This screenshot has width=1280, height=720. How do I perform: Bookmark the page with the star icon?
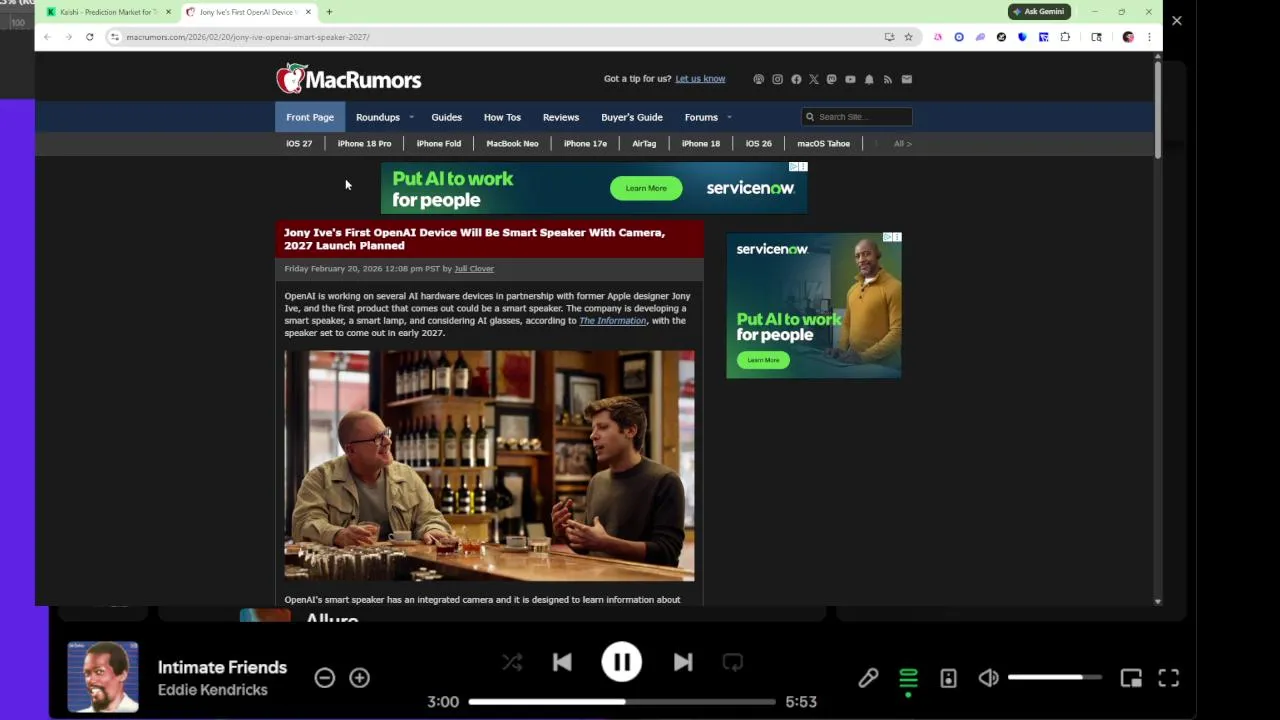click(x=908, y=37)
